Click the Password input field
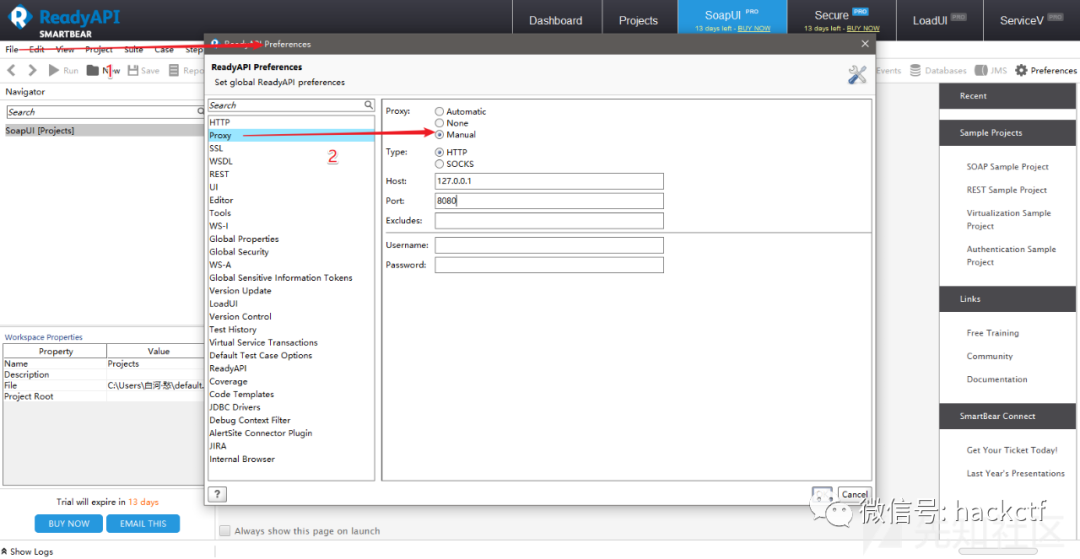 (549, 265)
